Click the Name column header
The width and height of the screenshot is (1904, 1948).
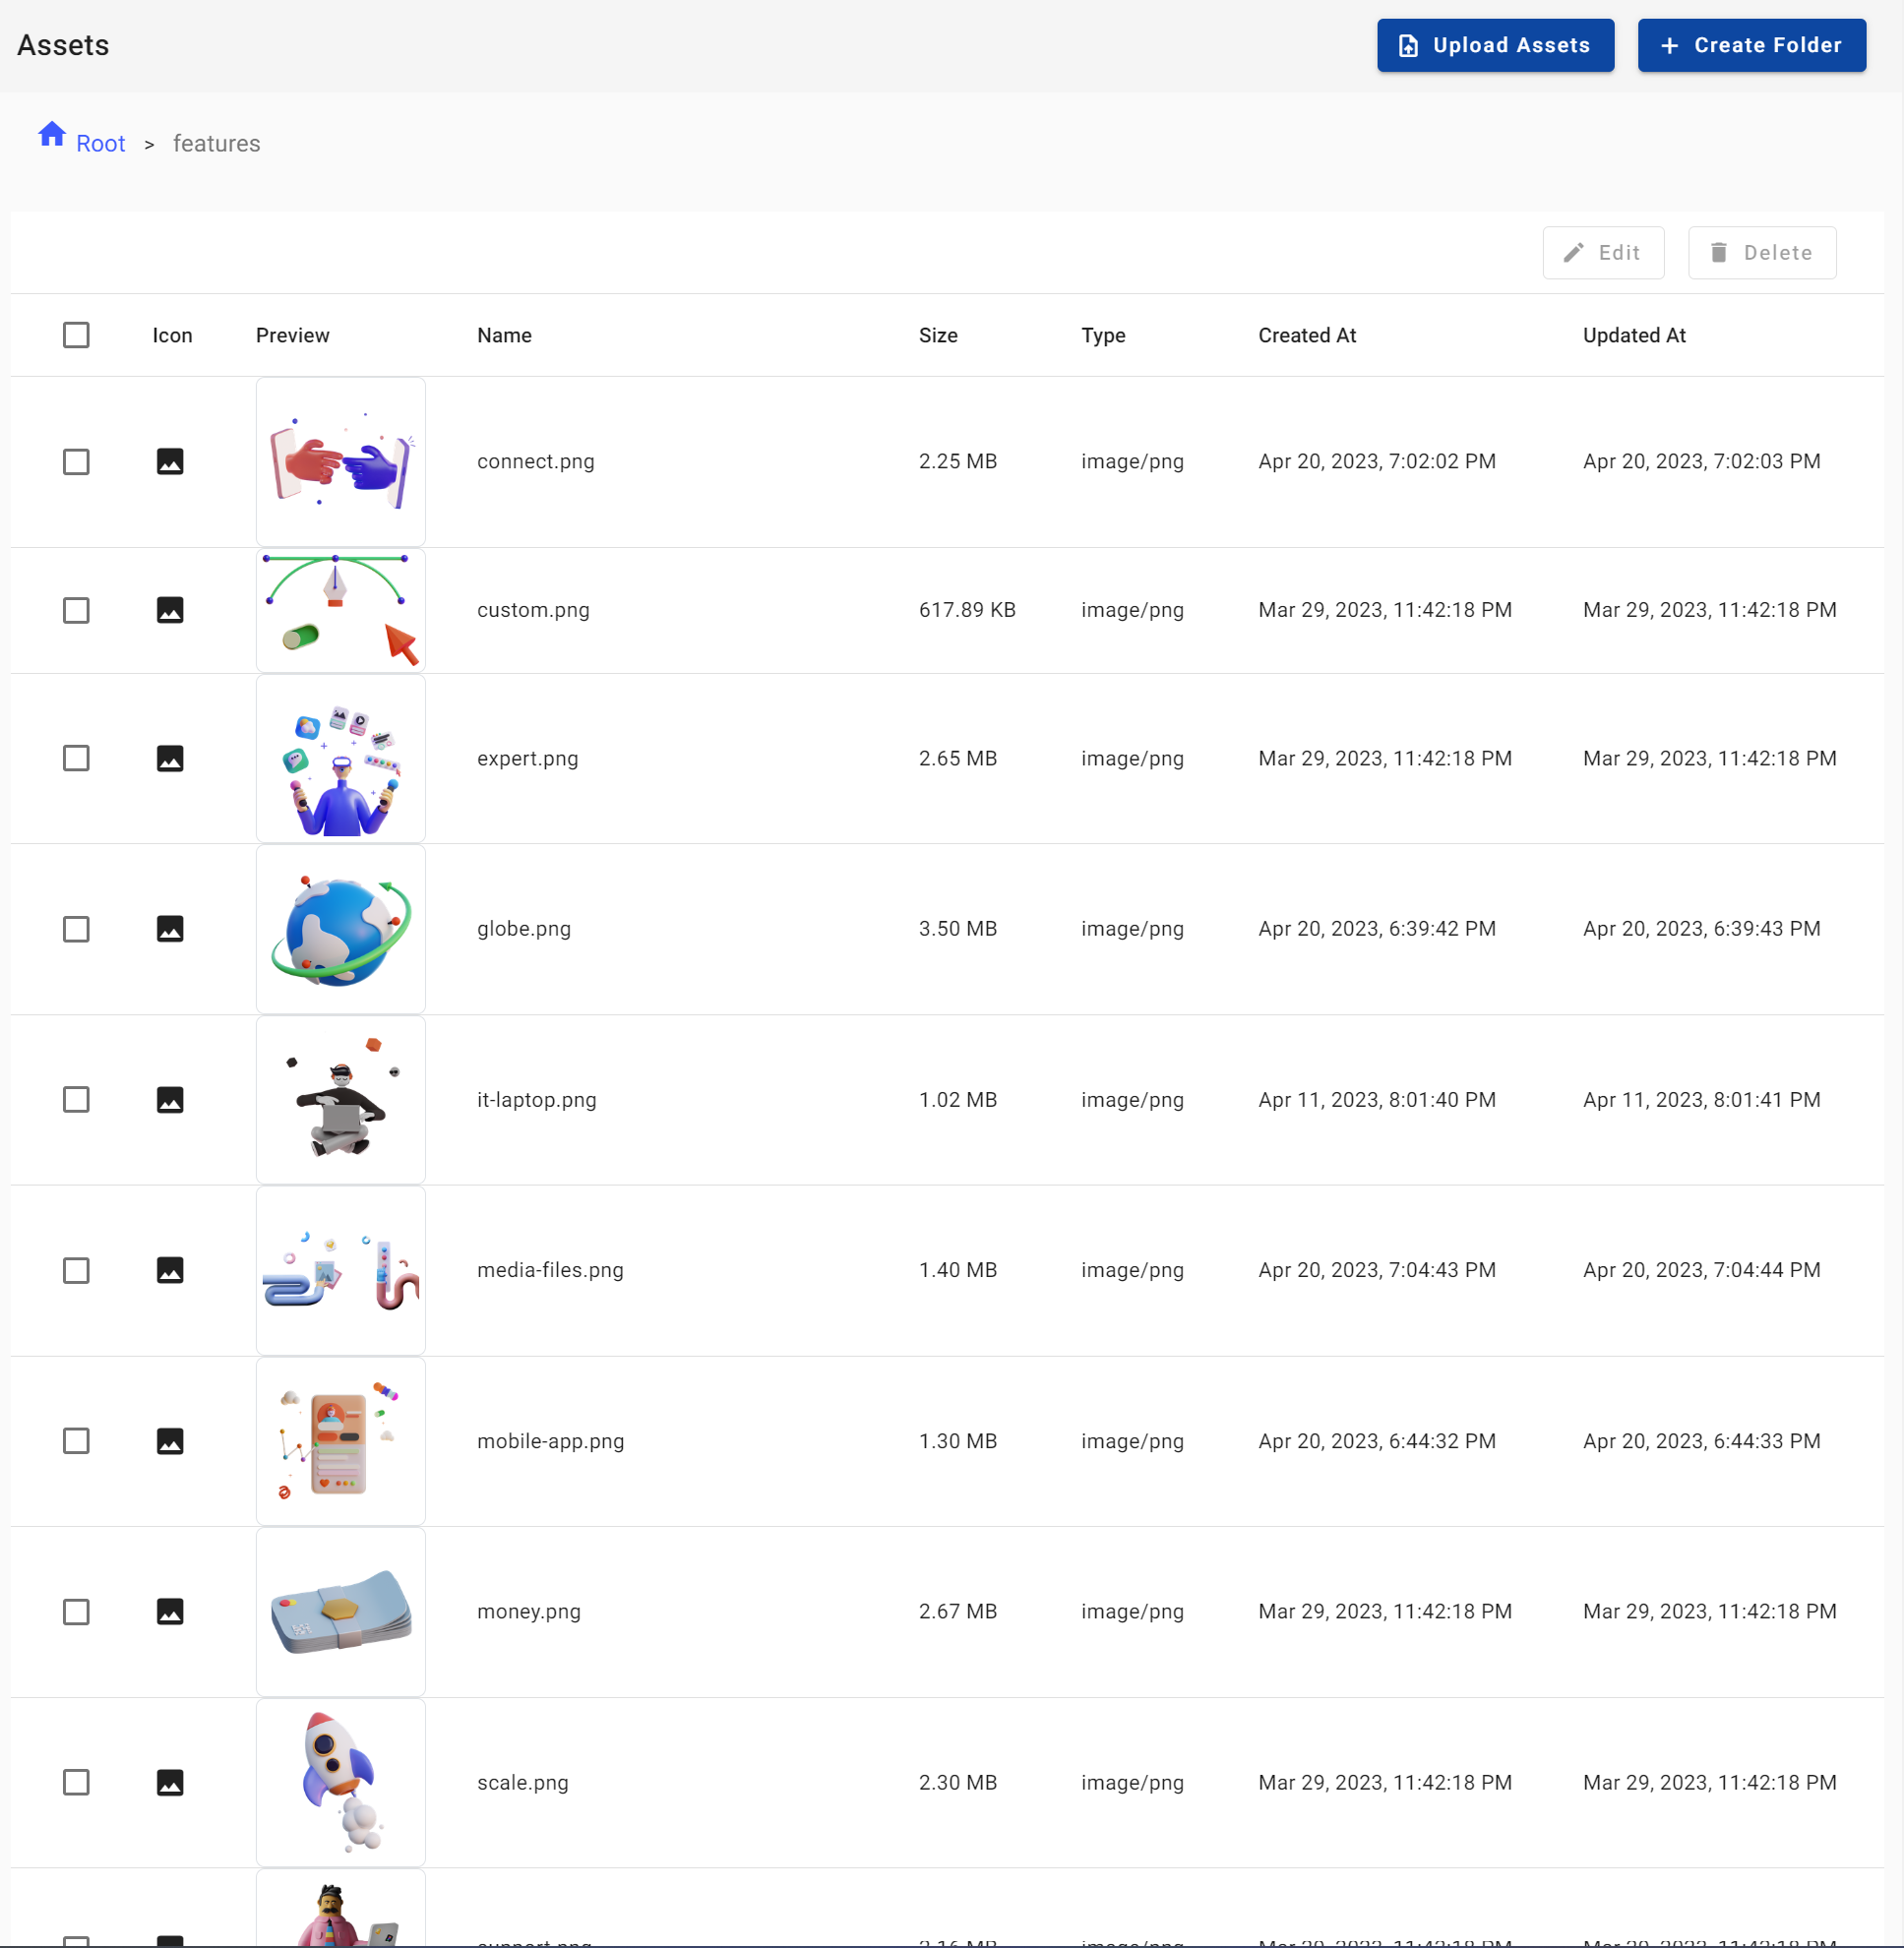[504, 335]
